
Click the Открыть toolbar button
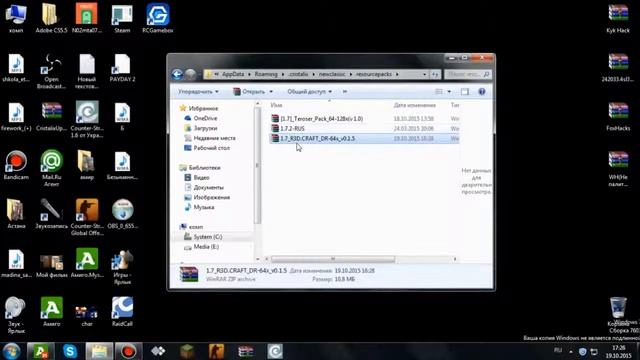tap(249, 91)
